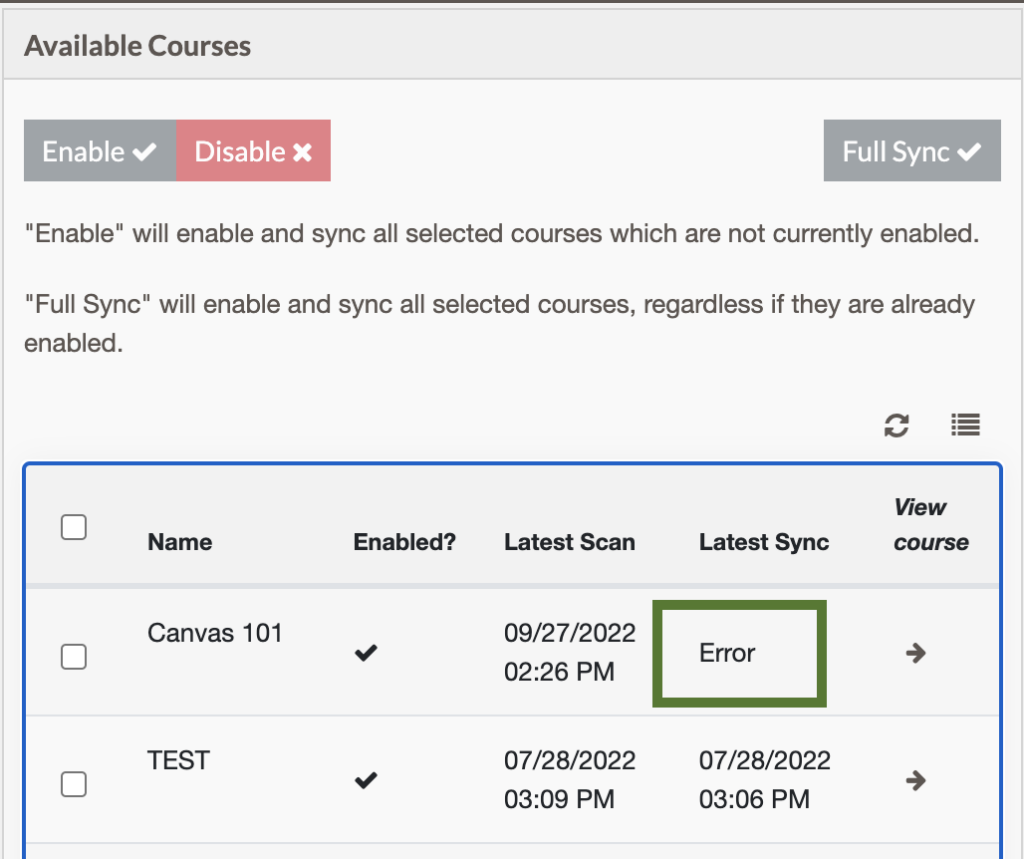Click the Latest Sync column header
1024x859 pixels.
click(763, 542)
